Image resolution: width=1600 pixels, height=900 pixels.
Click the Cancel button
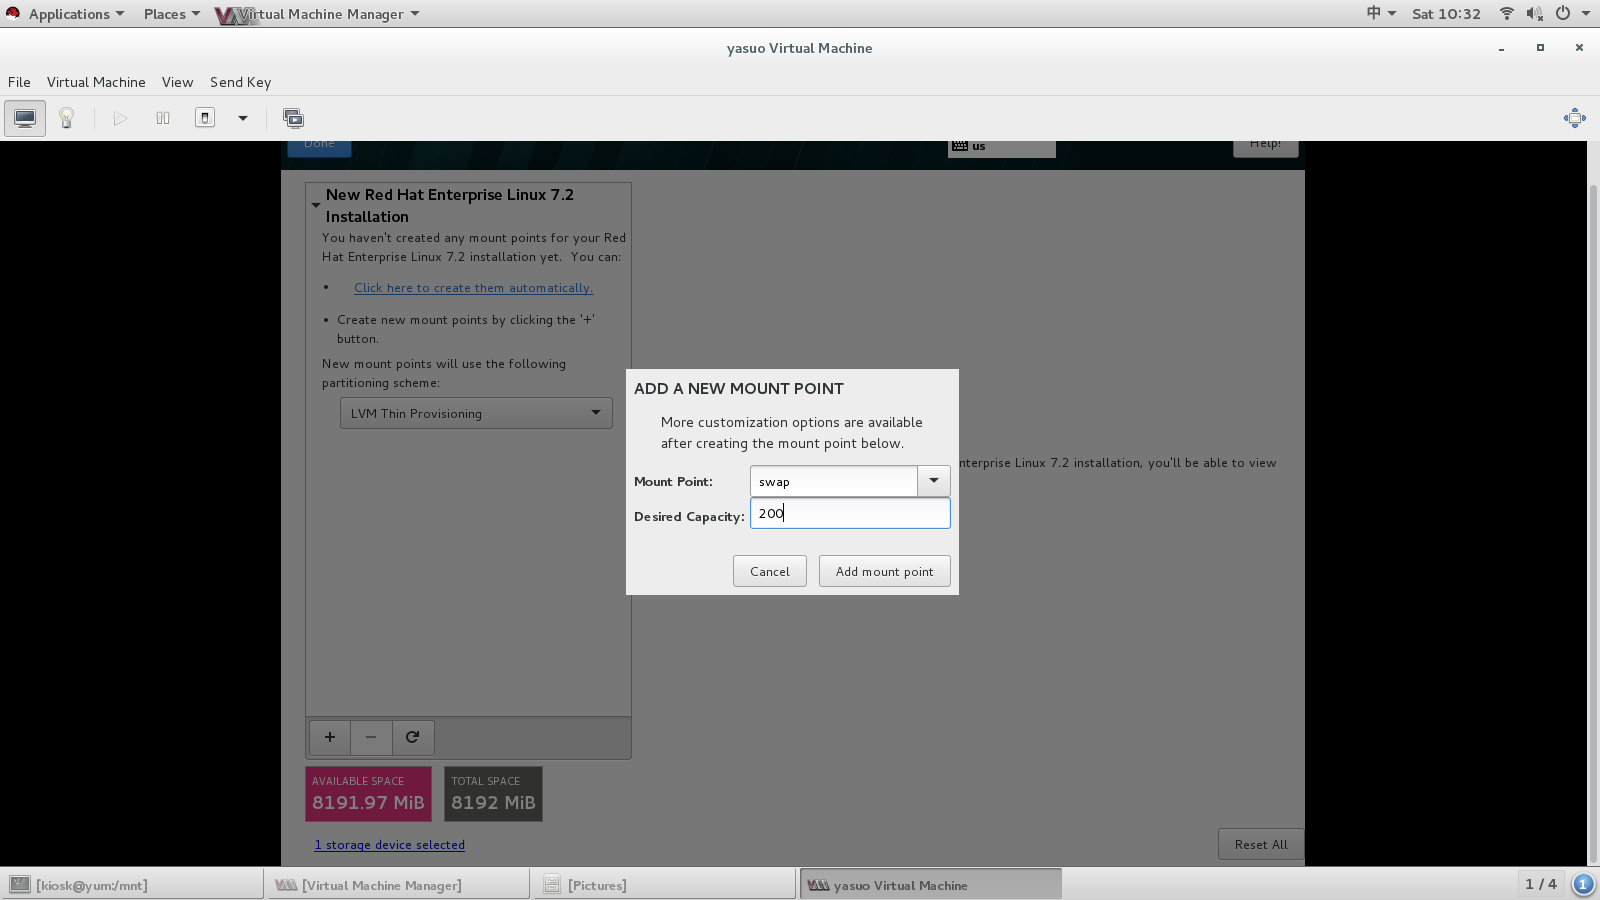point(770,571)
